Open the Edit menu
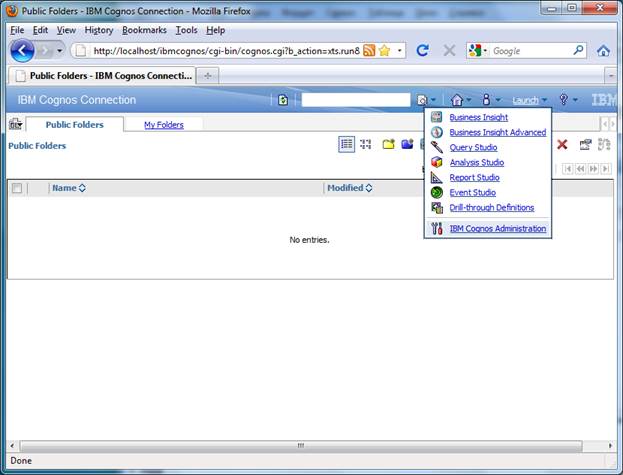 pyautogui.click(x=40, y=30)
